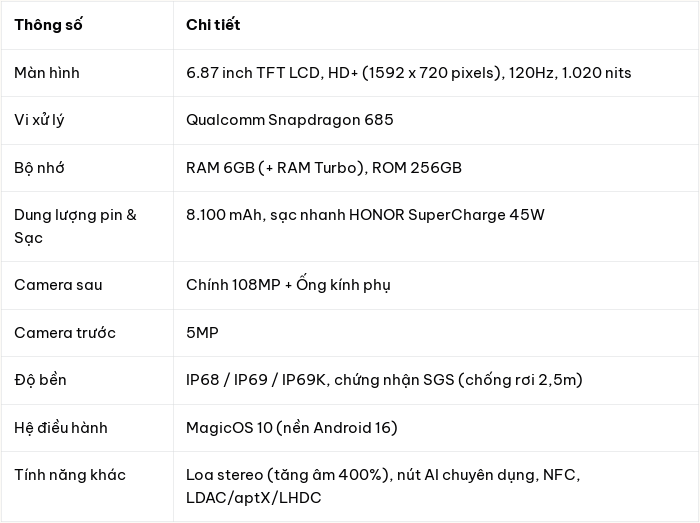Image resolution: width=700 pixels, height=523 pixels.
Task: Click the Qualcomm Snapdragon 685 text
Action: 290,120
